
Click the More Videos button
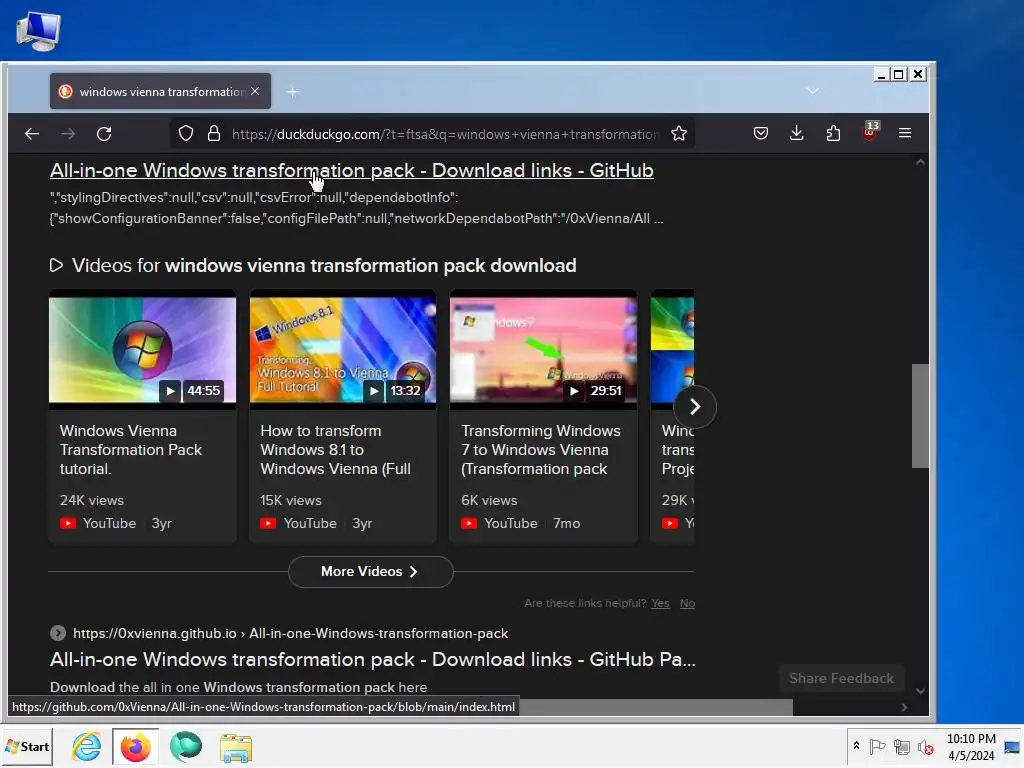(370, 571)
